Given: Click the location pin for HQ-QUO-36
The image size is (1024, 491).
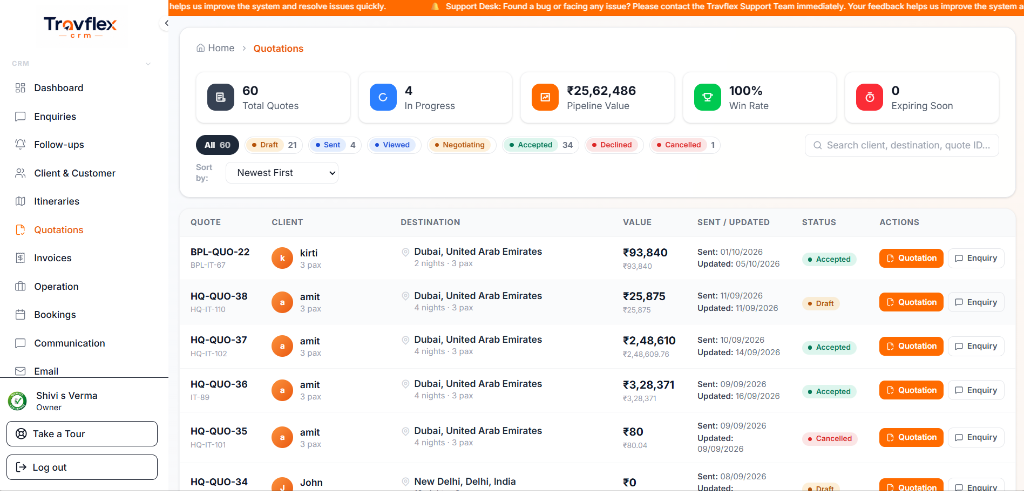Looking at the screenshot, I should 405,385.
